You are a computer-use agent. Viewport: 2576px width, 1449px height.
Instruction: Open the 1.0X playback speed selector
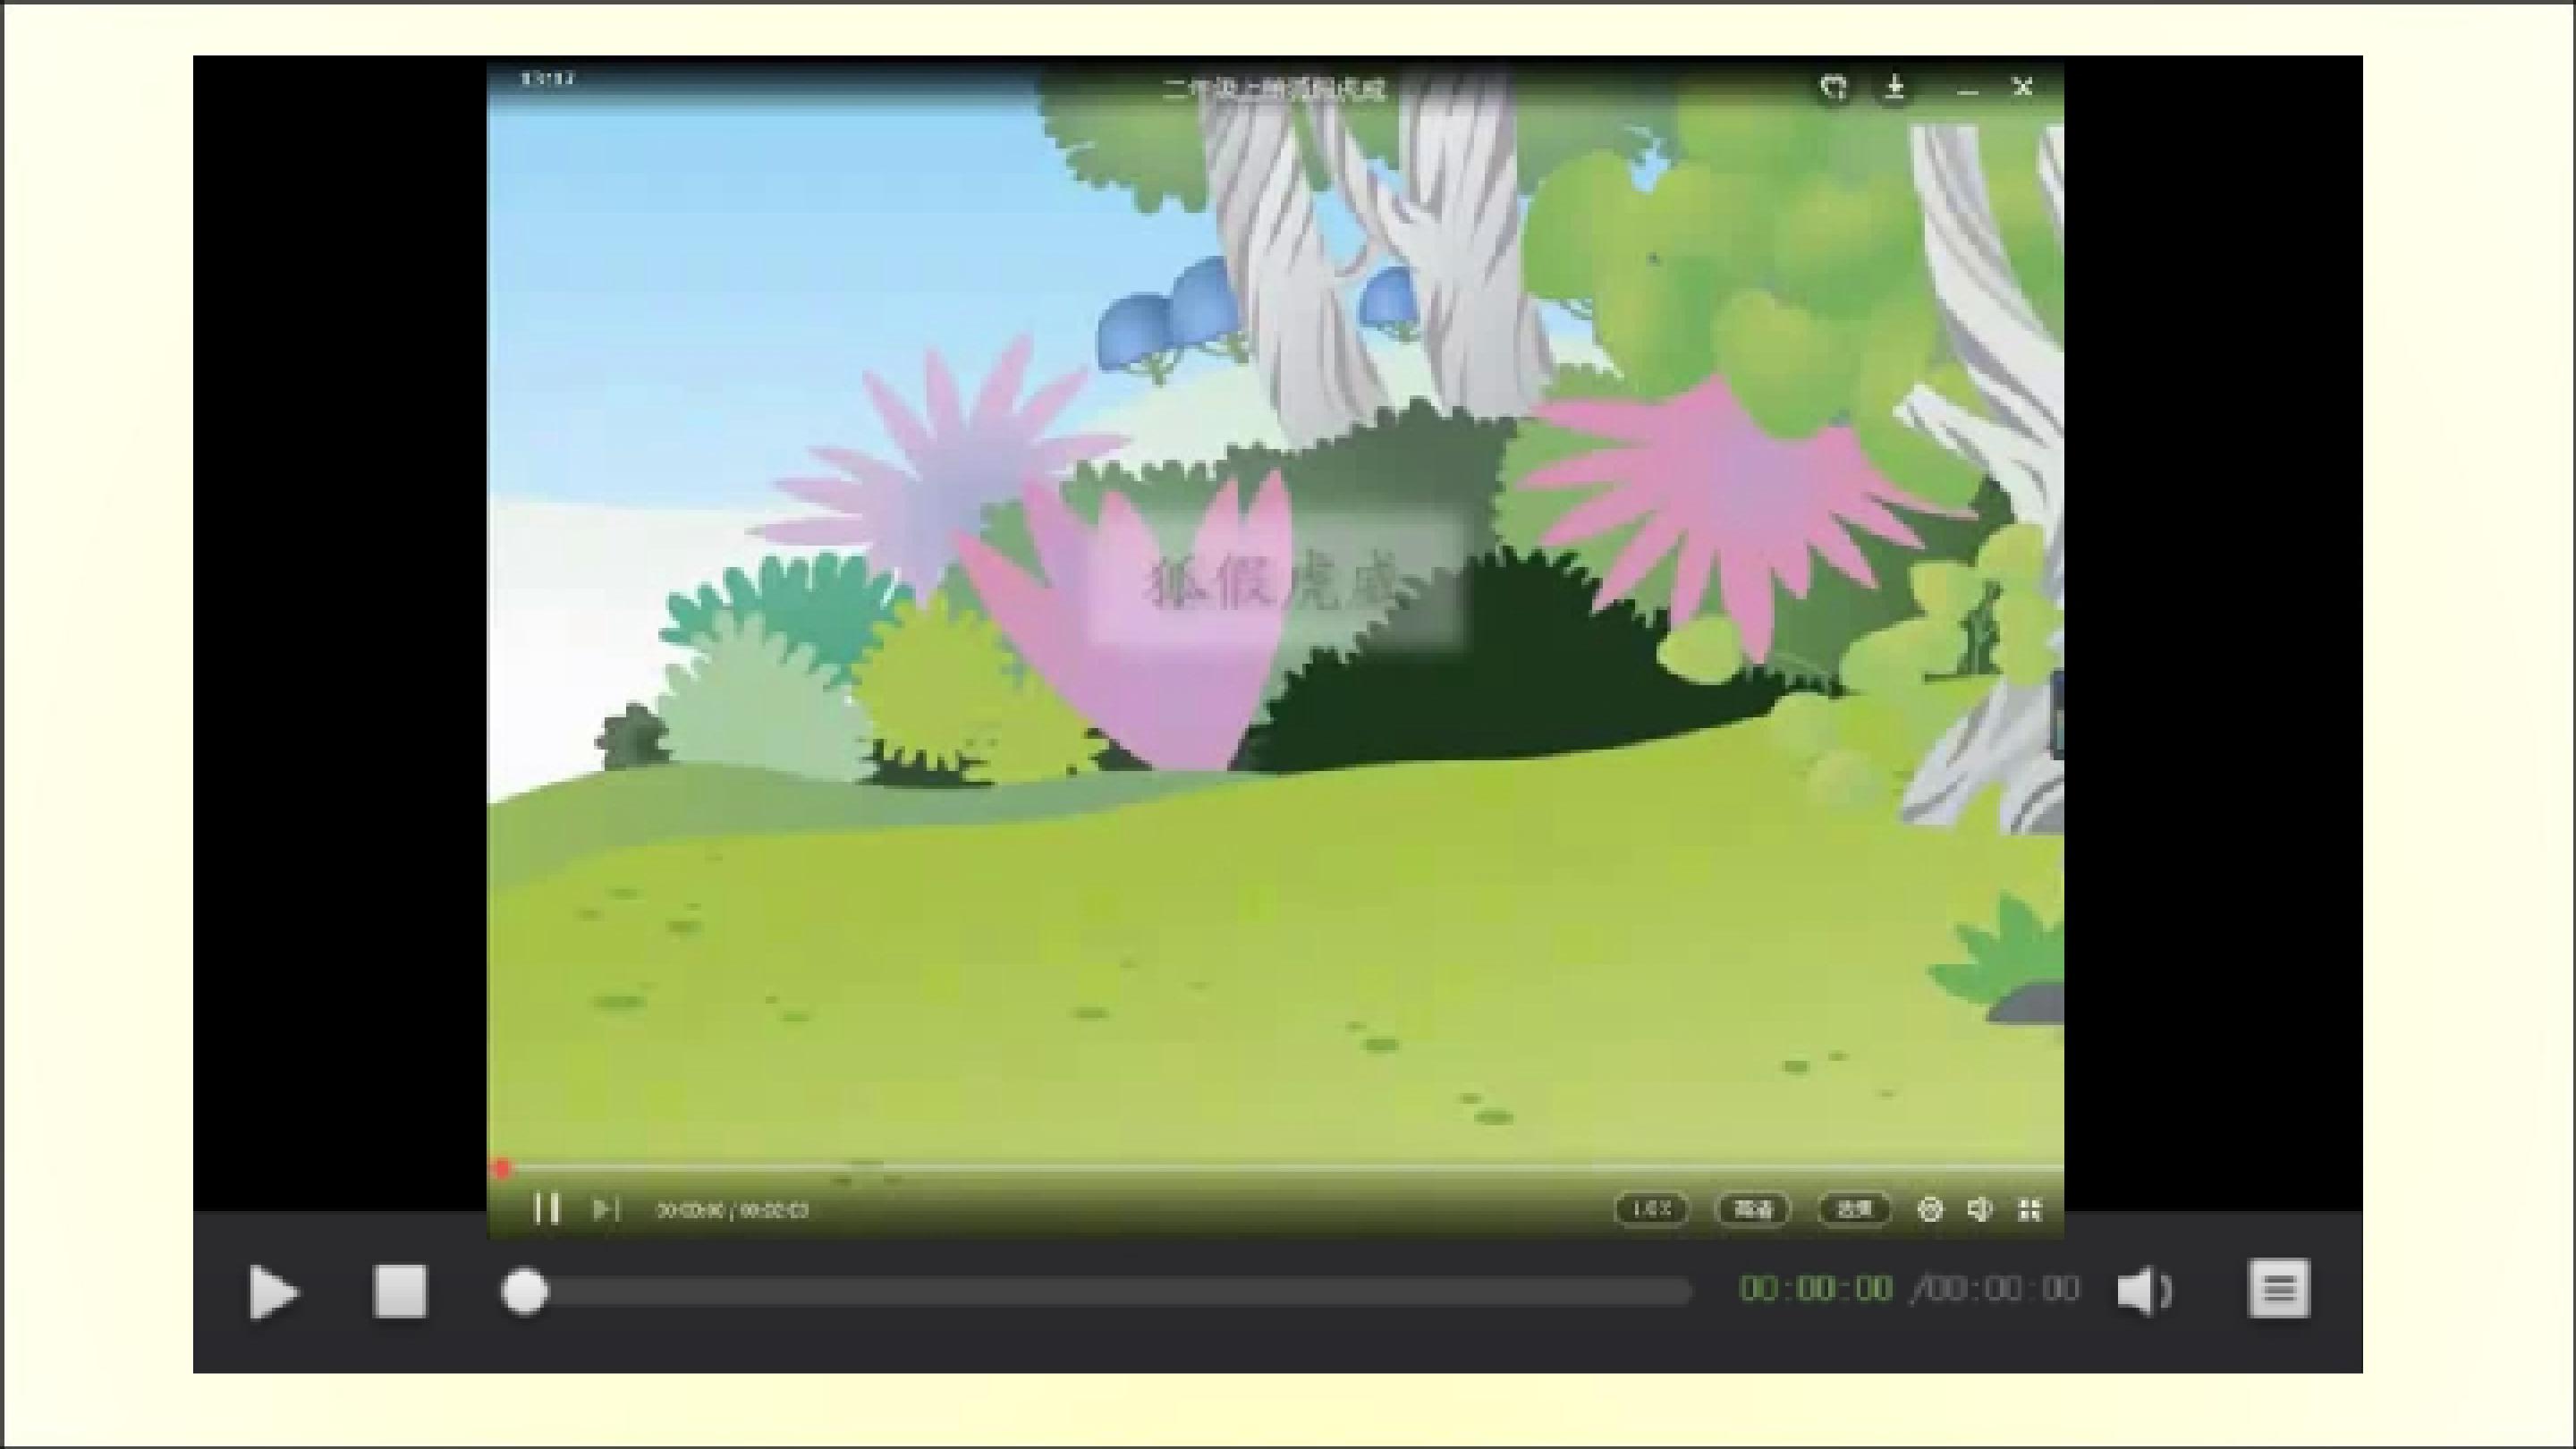[1651, 1209]
